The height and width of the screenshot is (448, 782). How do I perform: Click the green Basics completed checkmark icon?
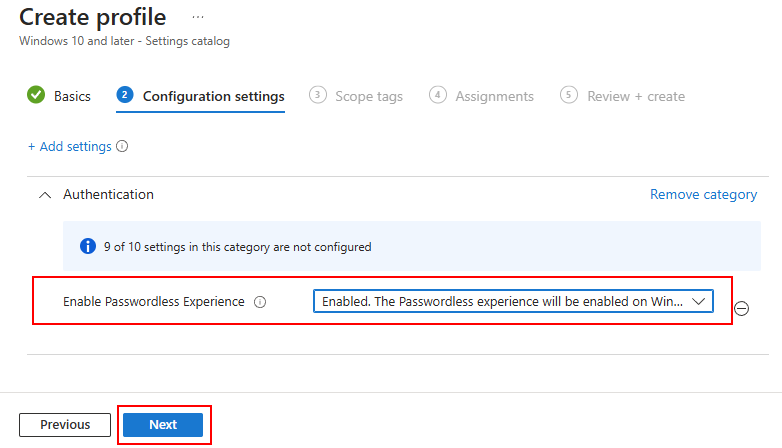(36, 95)
